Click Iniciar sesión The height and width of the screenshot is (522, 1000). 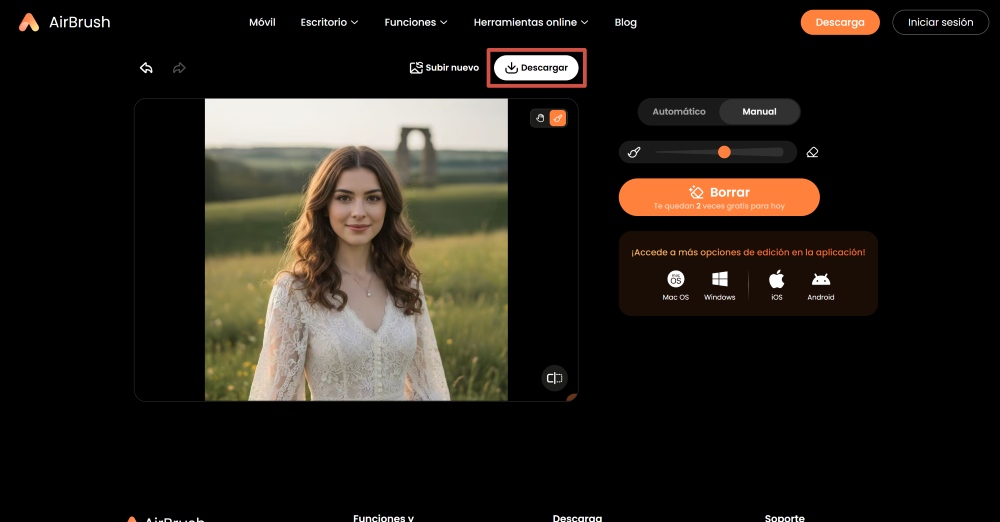pyautogui.click(x=940, y=22)
